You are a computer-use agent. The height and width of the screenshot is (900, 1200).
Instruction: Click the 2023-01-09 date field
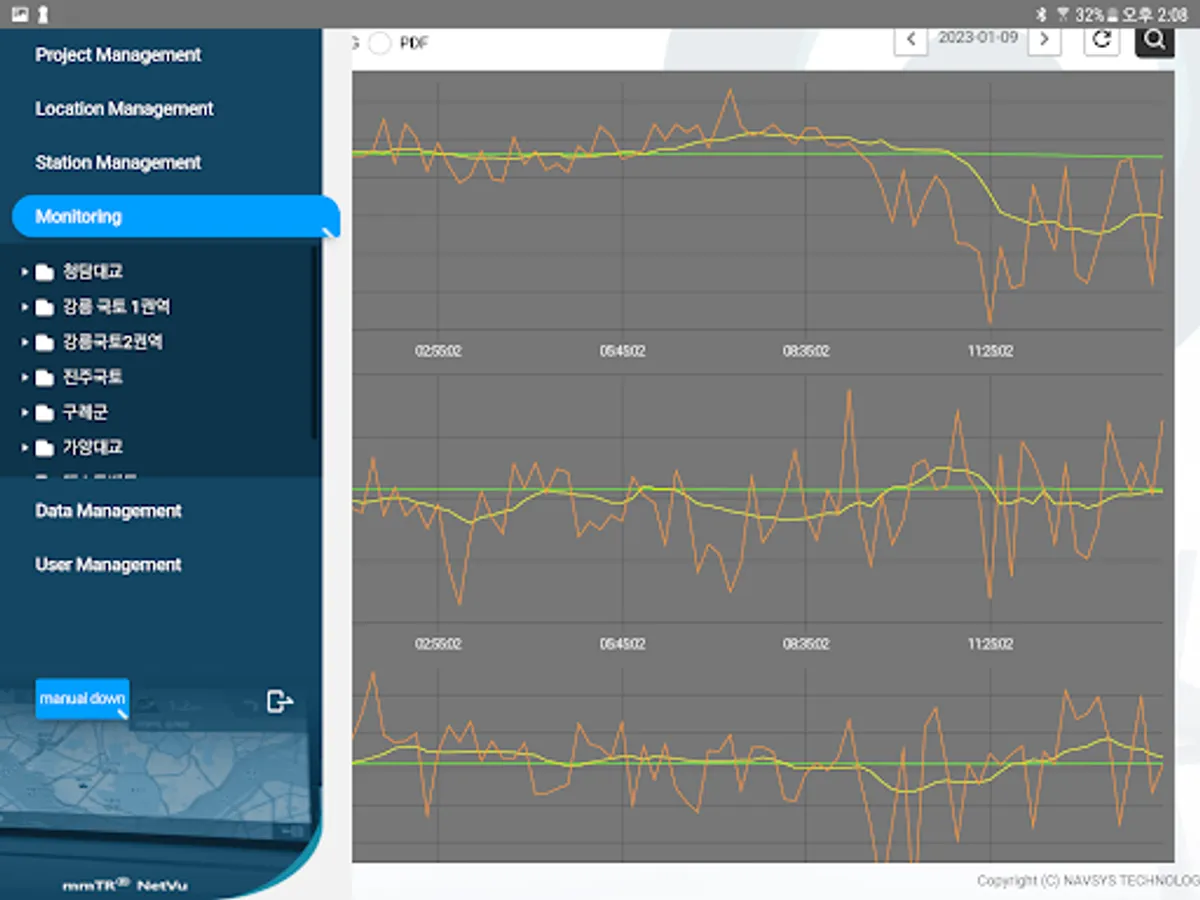click(x=978, y=38)
